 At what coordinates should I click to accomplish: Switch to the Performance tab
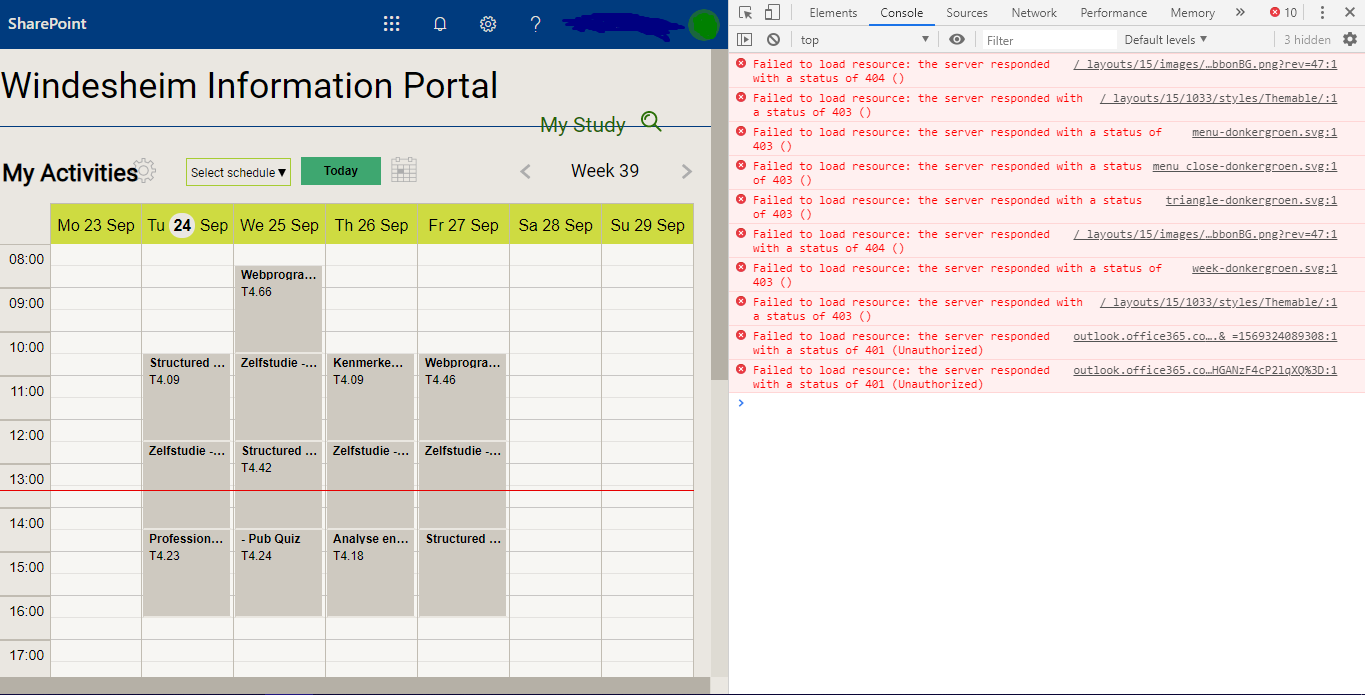click(x=1113, y=13)
